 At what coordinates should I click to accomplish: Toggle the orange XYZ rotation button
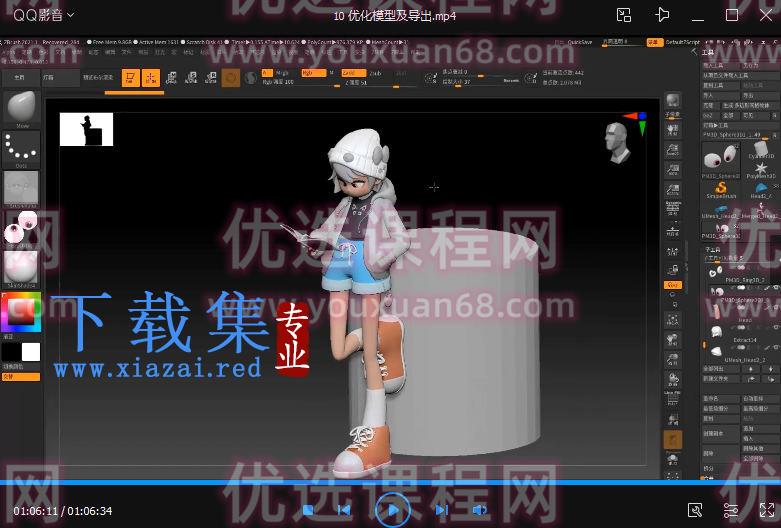tap(673, 285)
